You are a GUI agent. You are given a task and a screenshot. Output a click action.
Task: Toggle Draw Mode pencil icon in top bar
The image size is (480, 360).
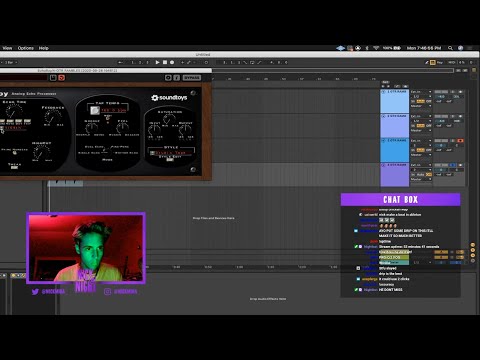pyautogui.click(x=427, y=62)
